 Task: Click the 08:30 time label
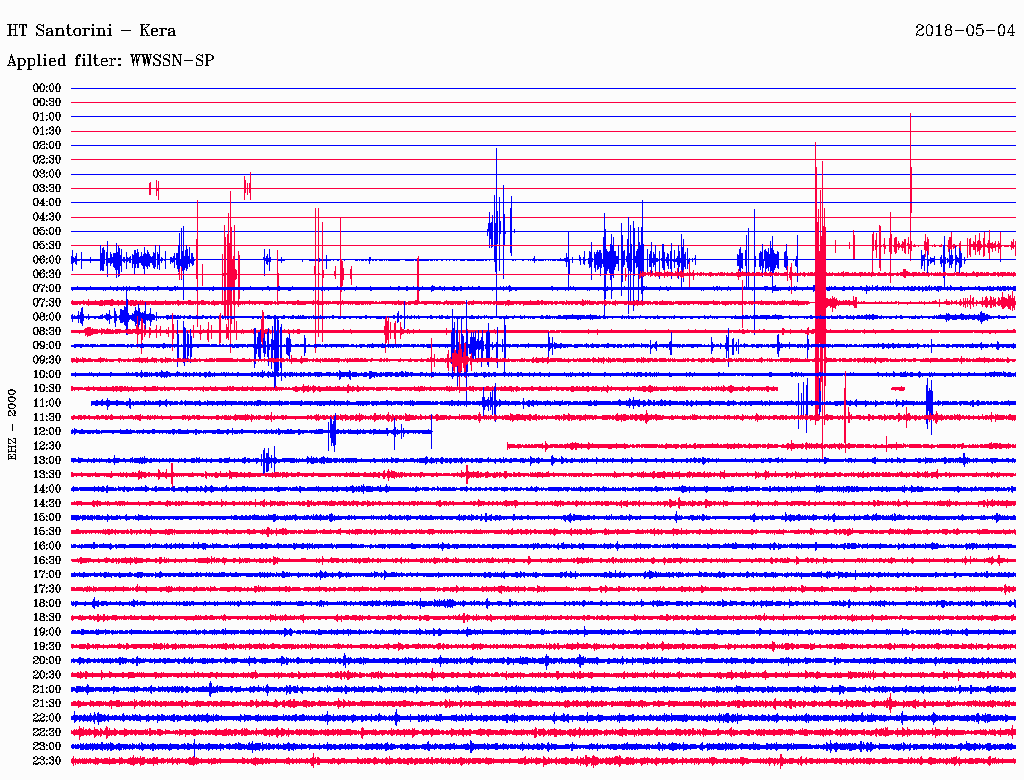[47, 332]
